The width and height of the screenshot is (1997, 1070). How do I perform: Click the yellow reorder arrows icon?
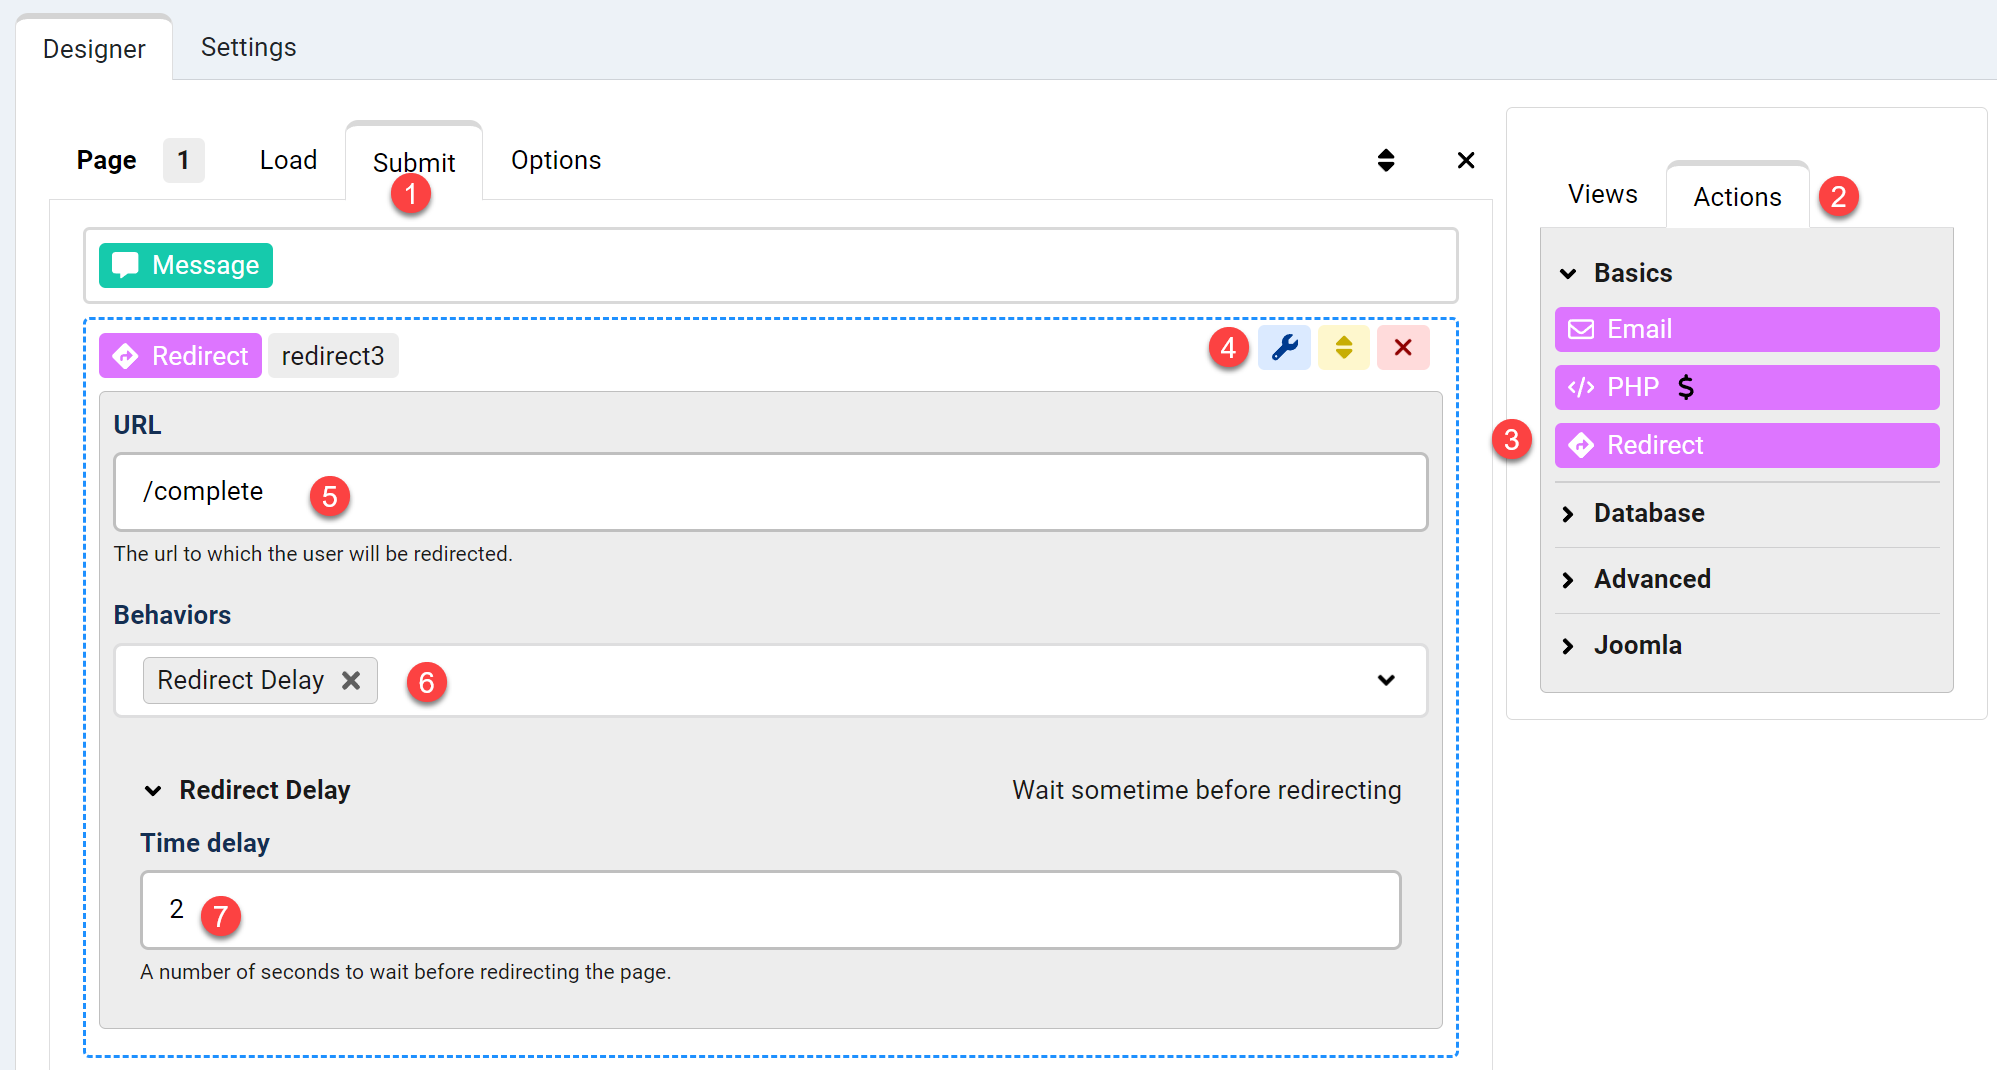click(1343, 348)
